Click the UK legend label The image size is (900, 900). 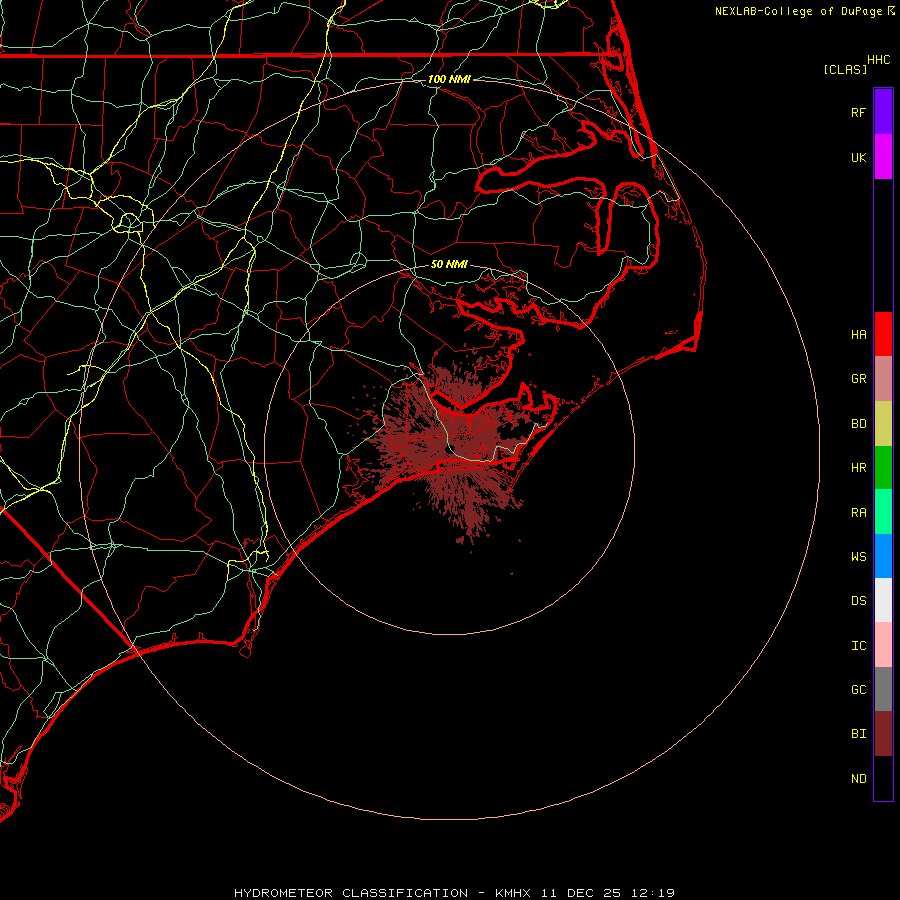[859, 157]
